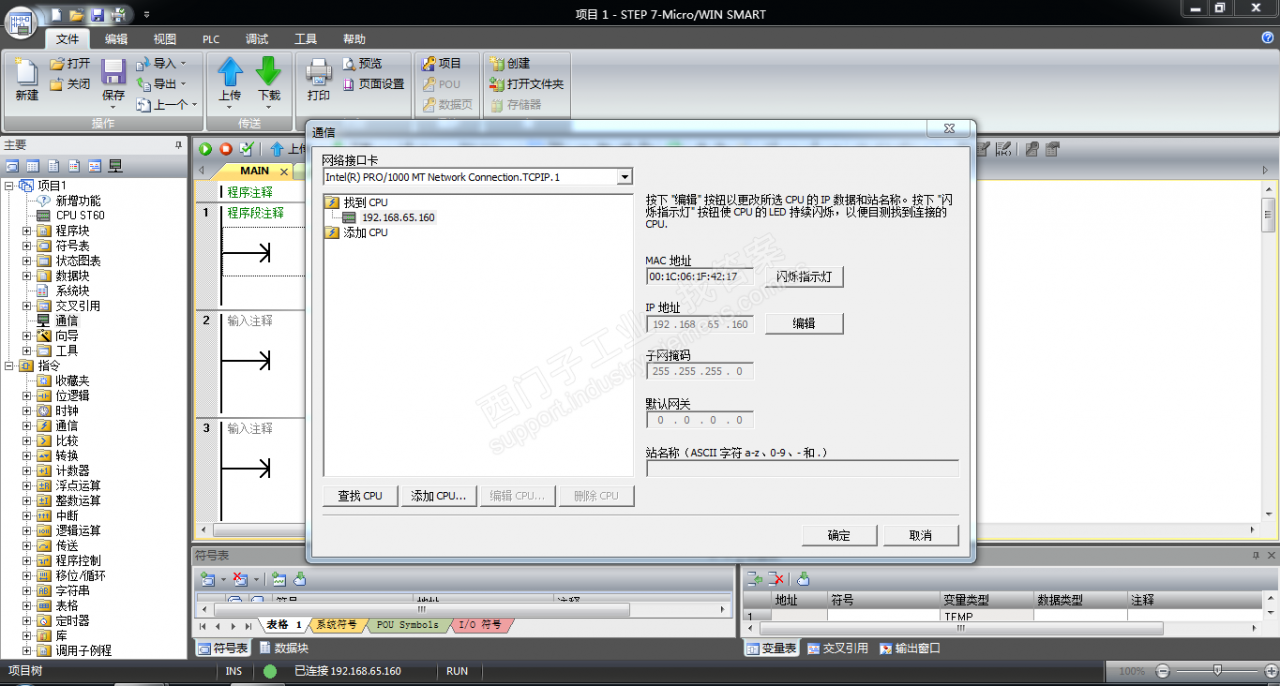Click the insert row icon in variable table toolbar

click(x=756, y=579)
